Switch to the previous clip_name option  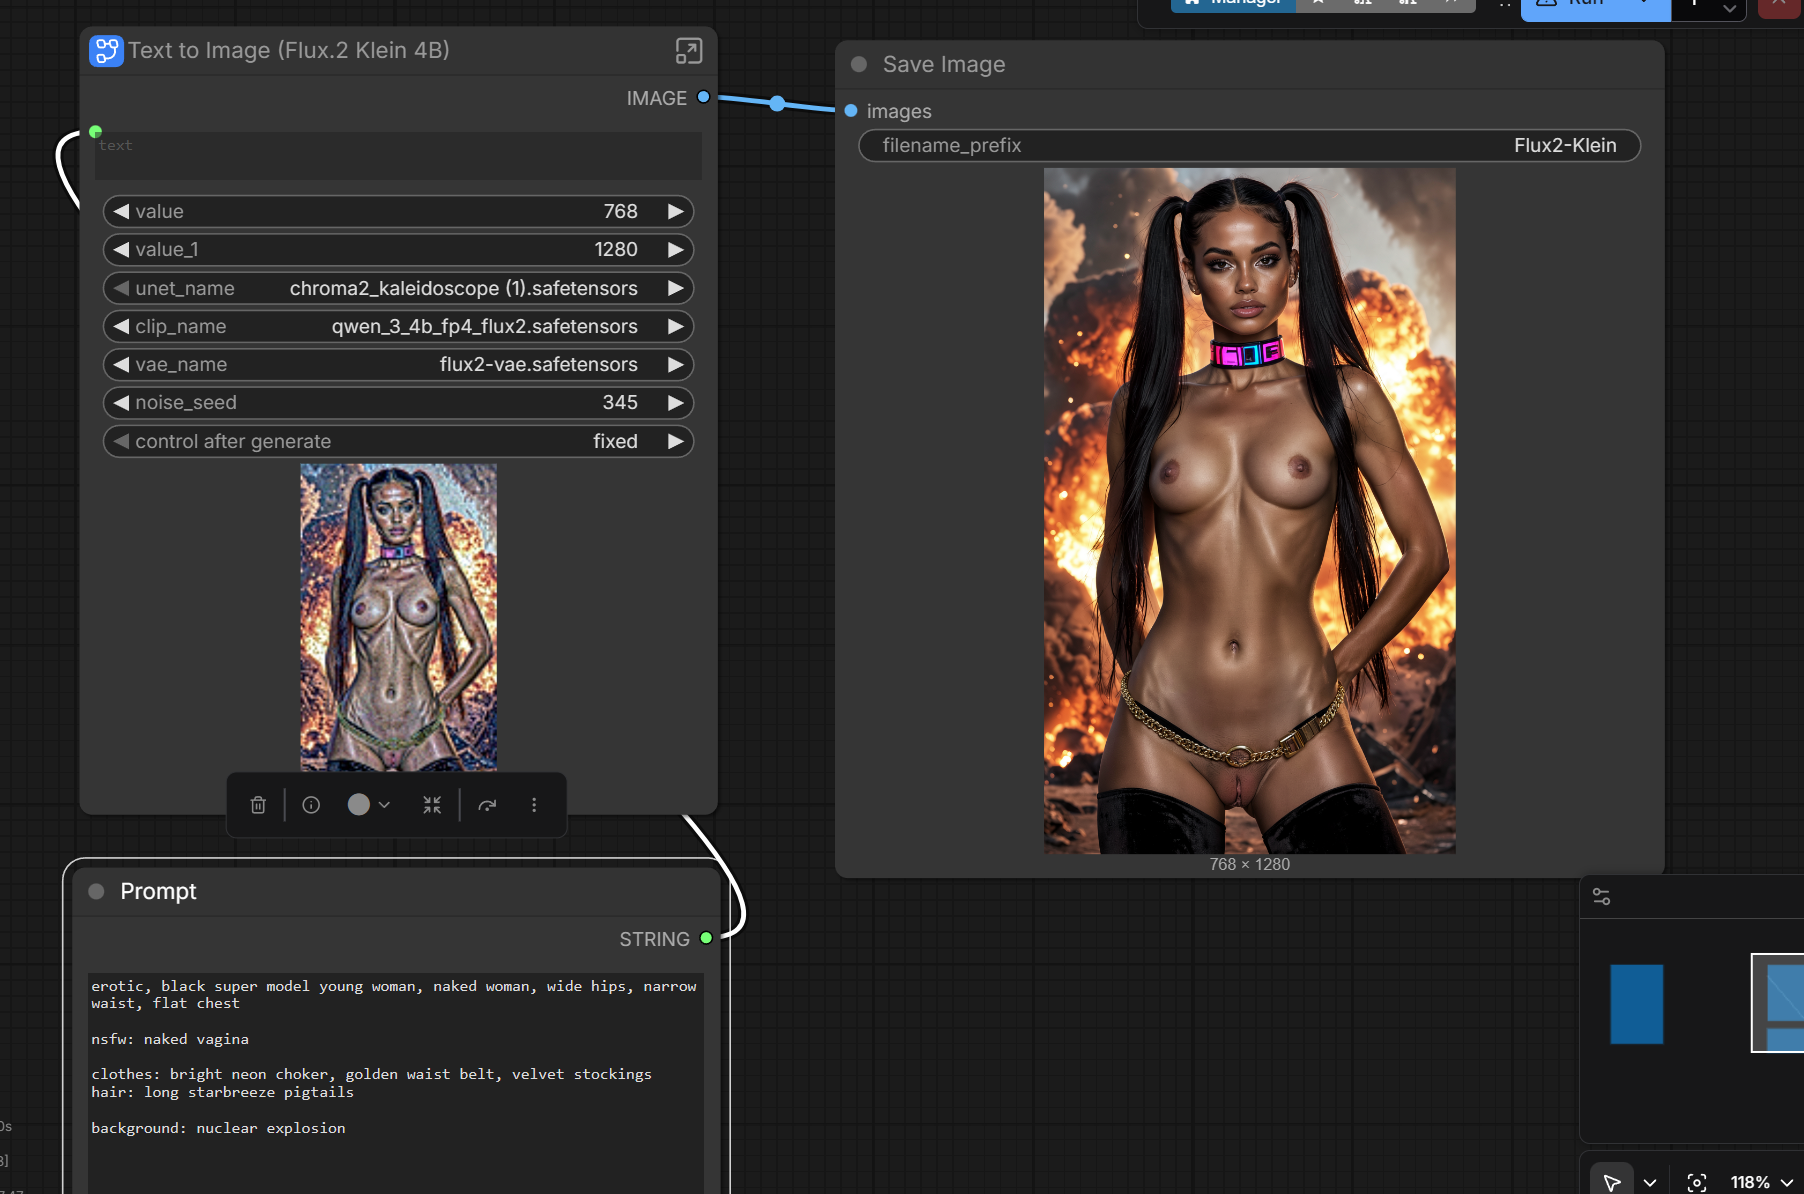click(x=121, y=326)
